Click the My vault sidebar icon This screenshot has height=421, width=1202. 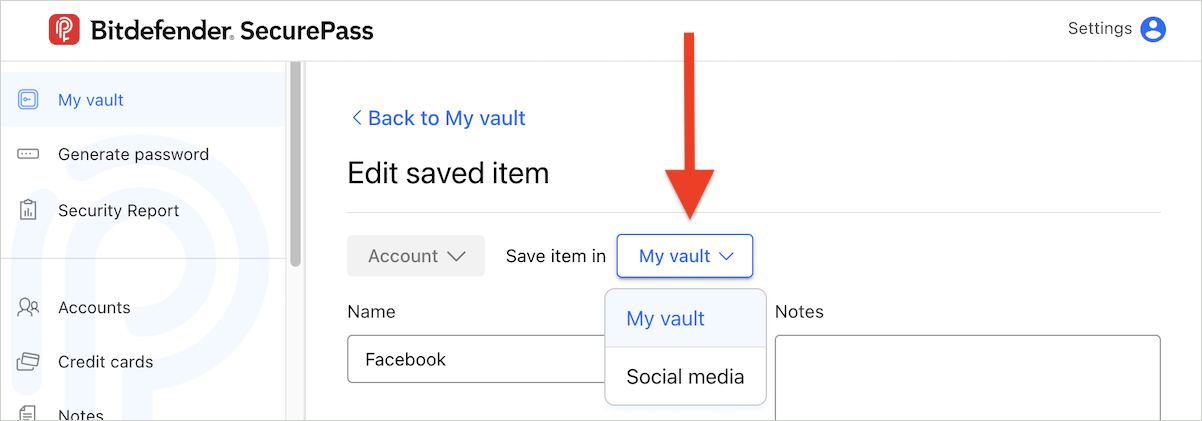click(x=28, y=100)
